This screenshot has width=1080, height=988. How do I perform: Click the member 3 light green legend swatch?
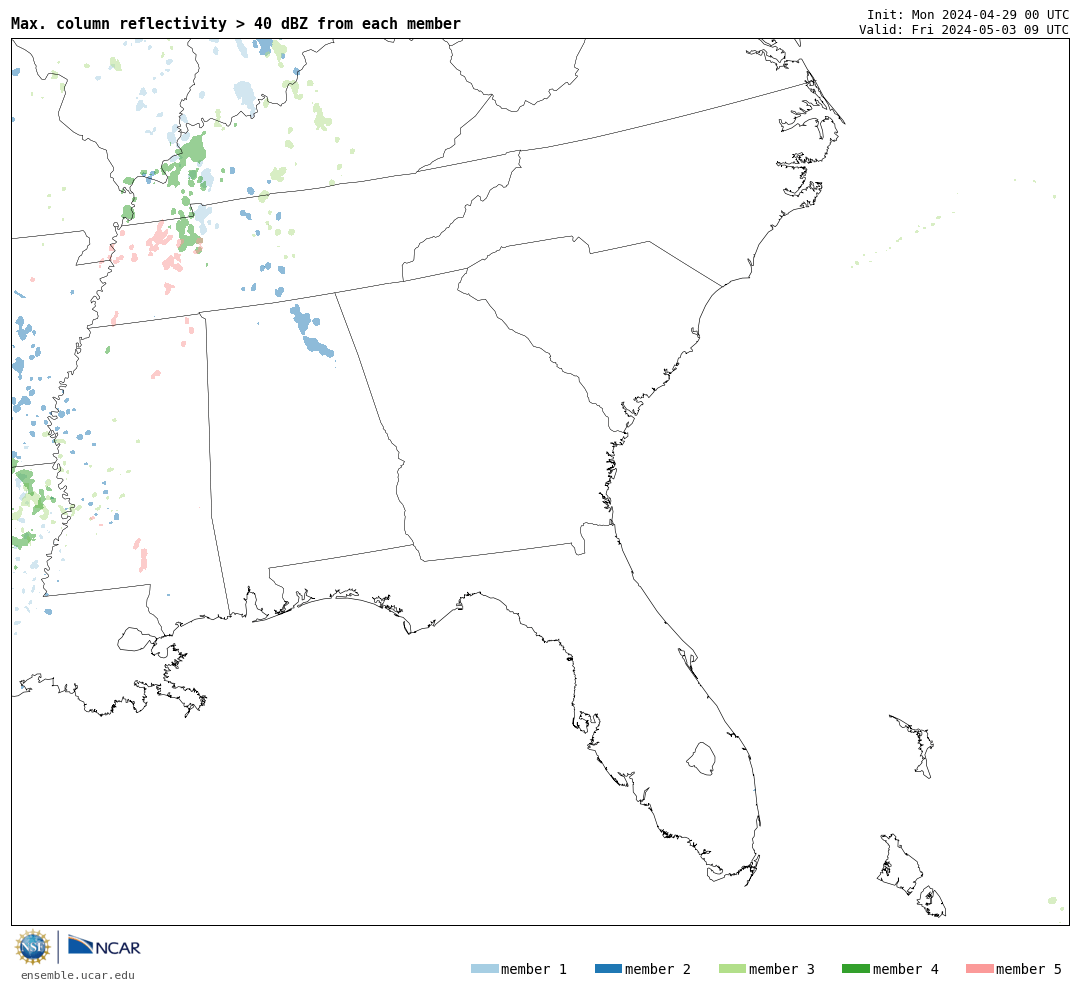pyautogui.click(x=732, y=969)
